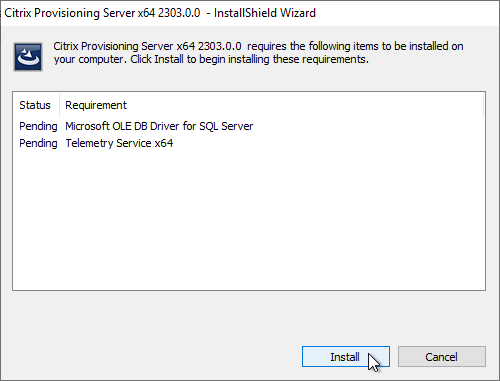The image size is (500, 381).
Task: Click the InstallShield Wizard title bar
Action: point(250,13)
